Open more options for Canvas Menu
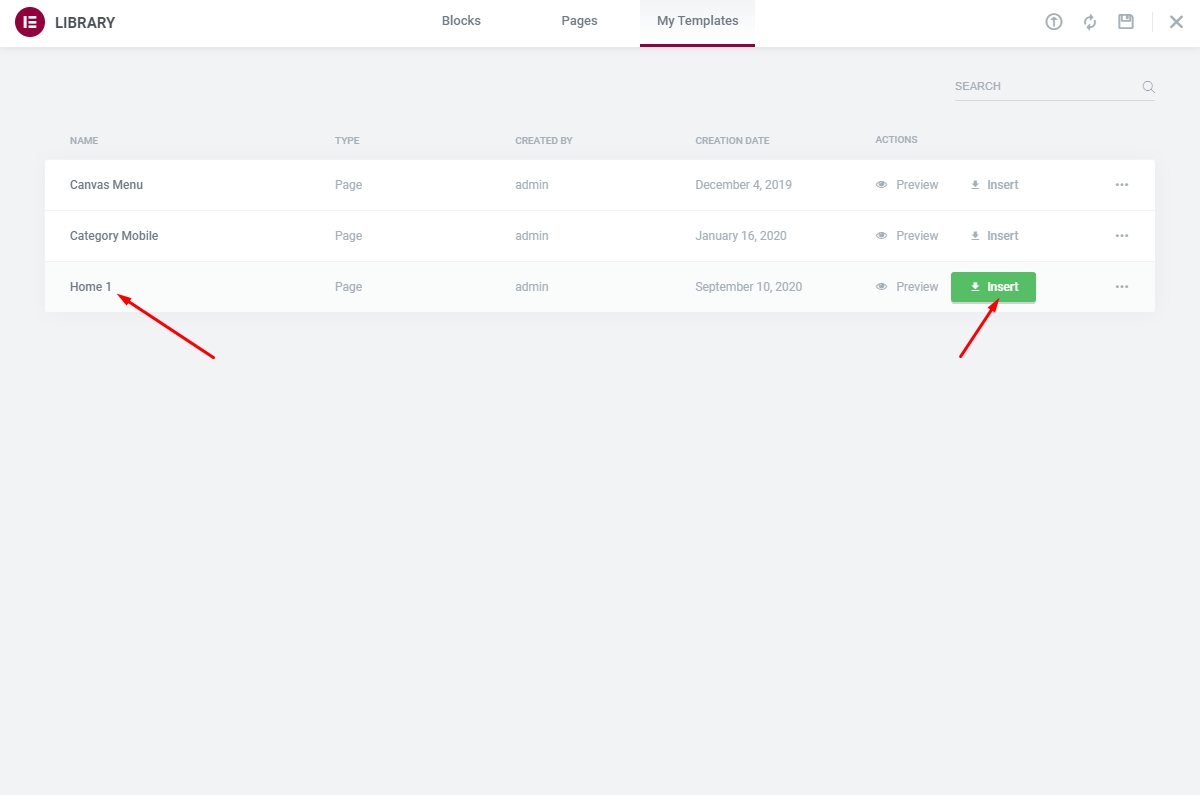 [1122, 185]
